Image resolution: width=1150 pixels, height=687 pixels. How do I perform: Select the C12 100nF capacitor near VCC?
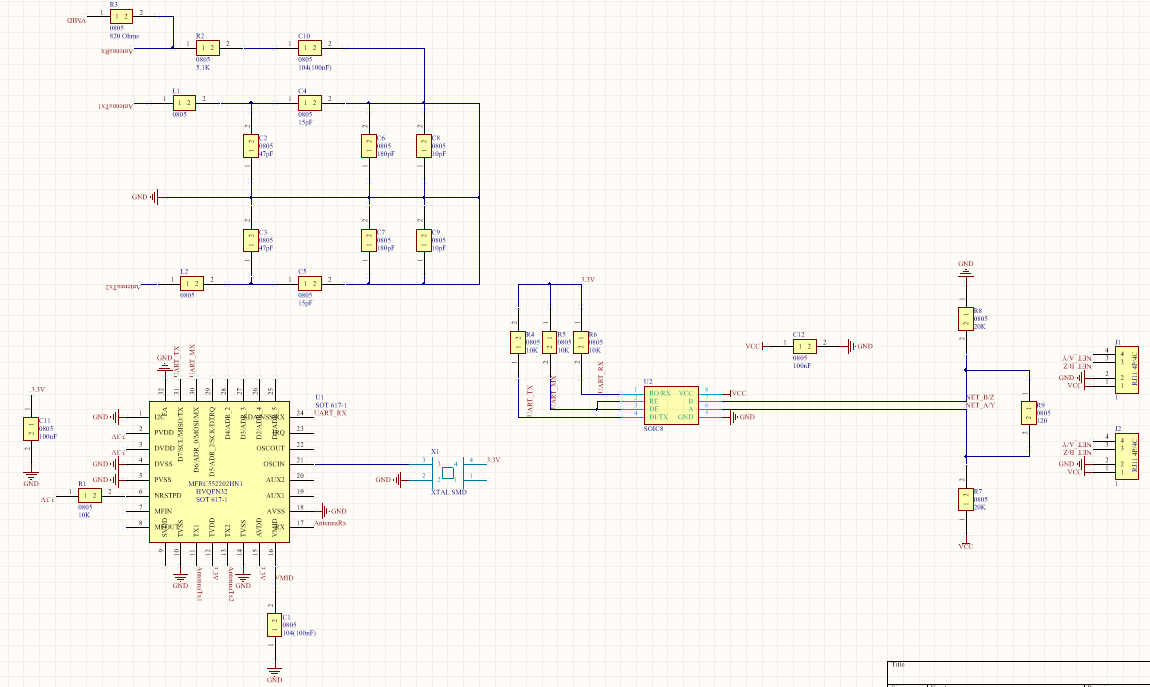click(x=805, y=346)
